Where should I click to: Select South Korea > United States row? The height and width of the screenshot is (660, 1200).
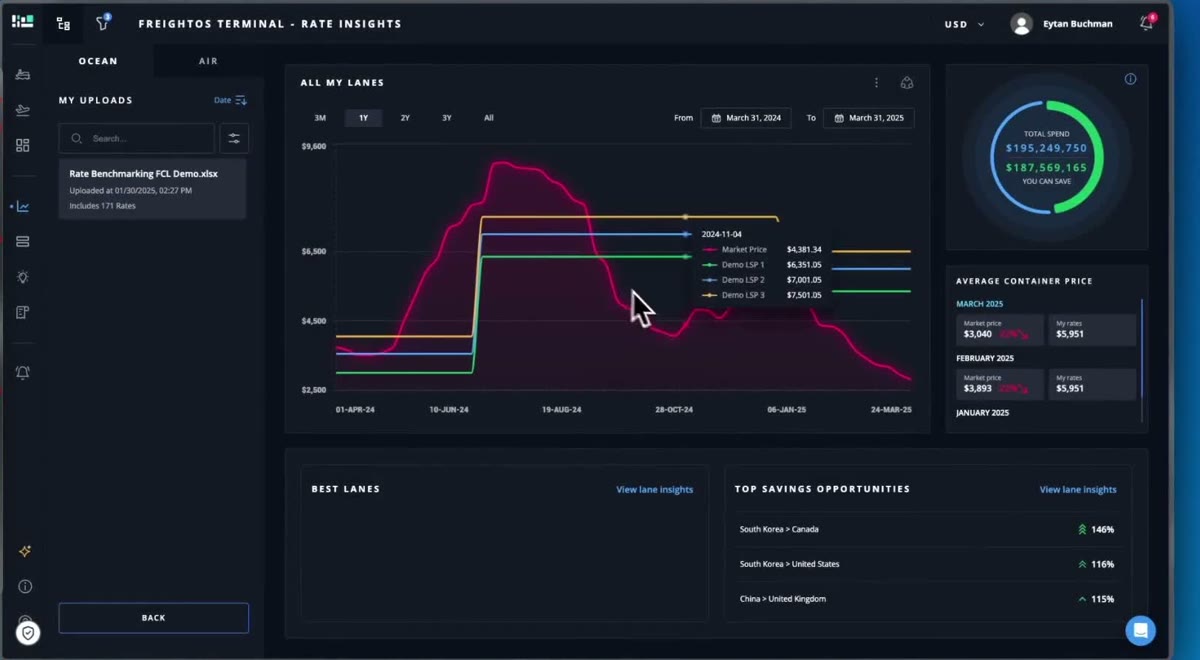pyautogui.click(x=927, y=564)
